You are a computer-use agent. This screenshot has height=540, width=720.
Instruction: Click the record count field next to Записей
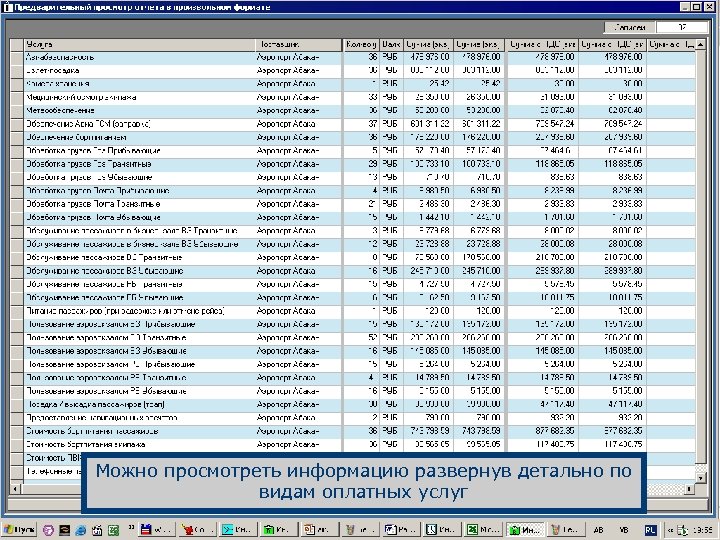pyautogui.click(x=682, y=27)
